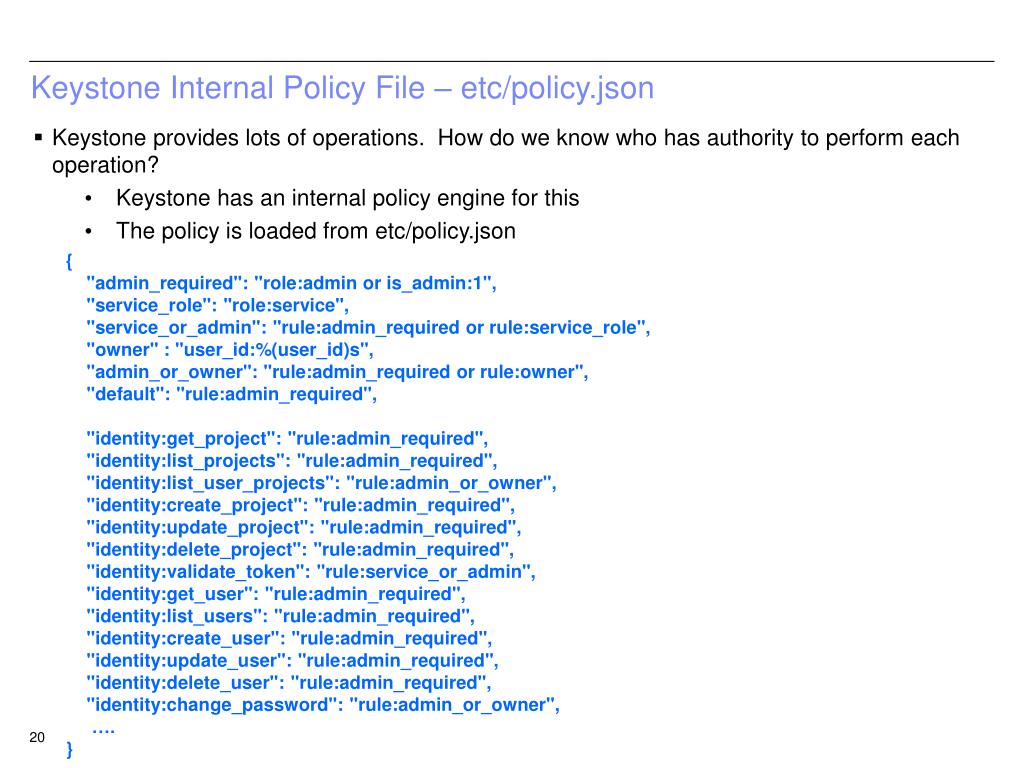Viewport: 1024px width, 768px height.
Task: Click the "owner" : "user_id:%(user_id)s" line
Action: pyautogui.click(x=230, y=350)
